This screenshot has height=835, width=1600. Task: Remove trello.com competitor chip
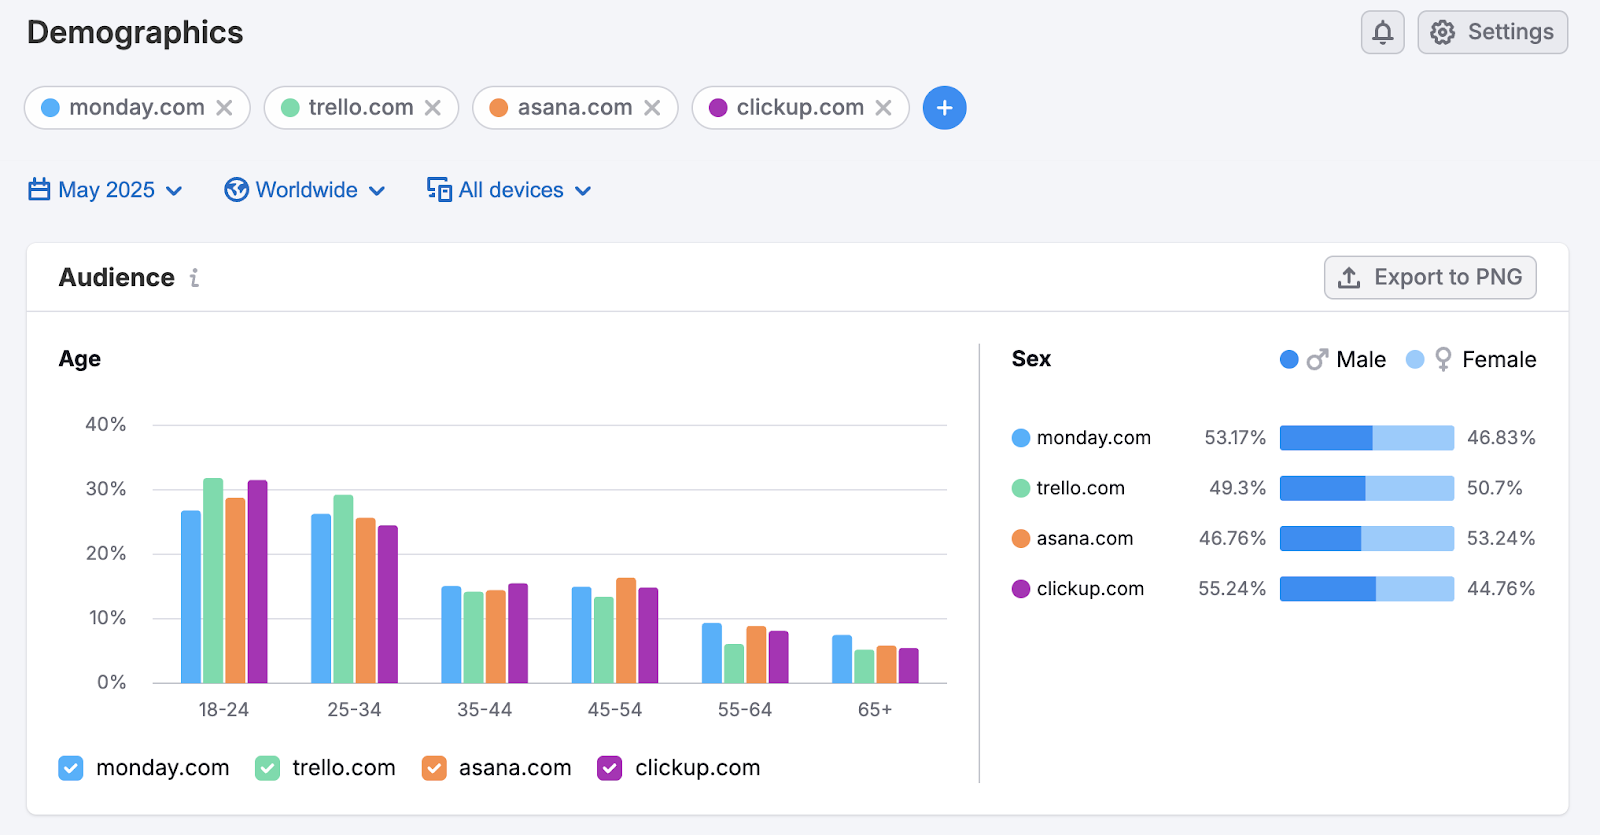(433, 108)
